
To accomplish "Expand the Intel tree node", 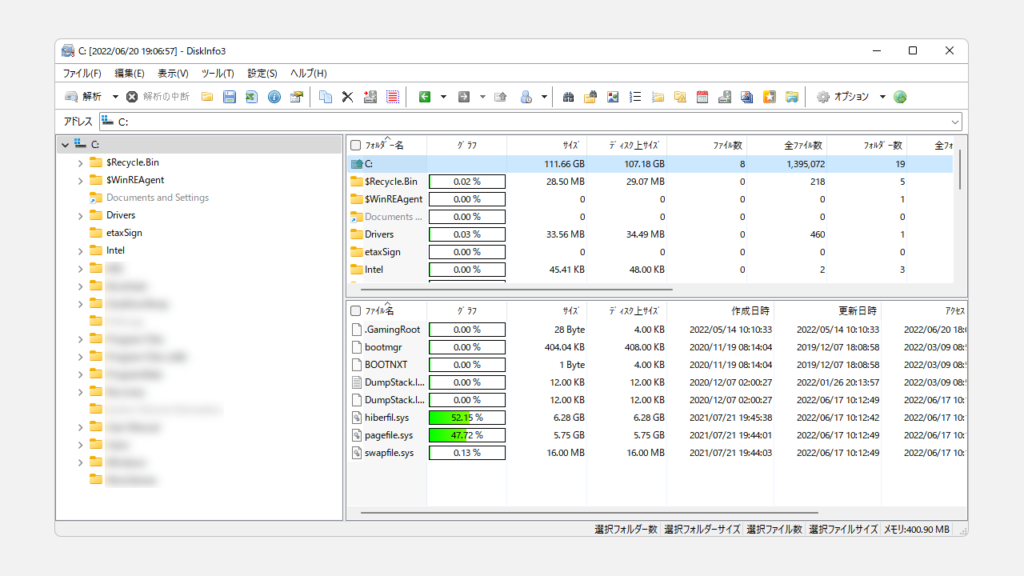I will coord(80,251).
